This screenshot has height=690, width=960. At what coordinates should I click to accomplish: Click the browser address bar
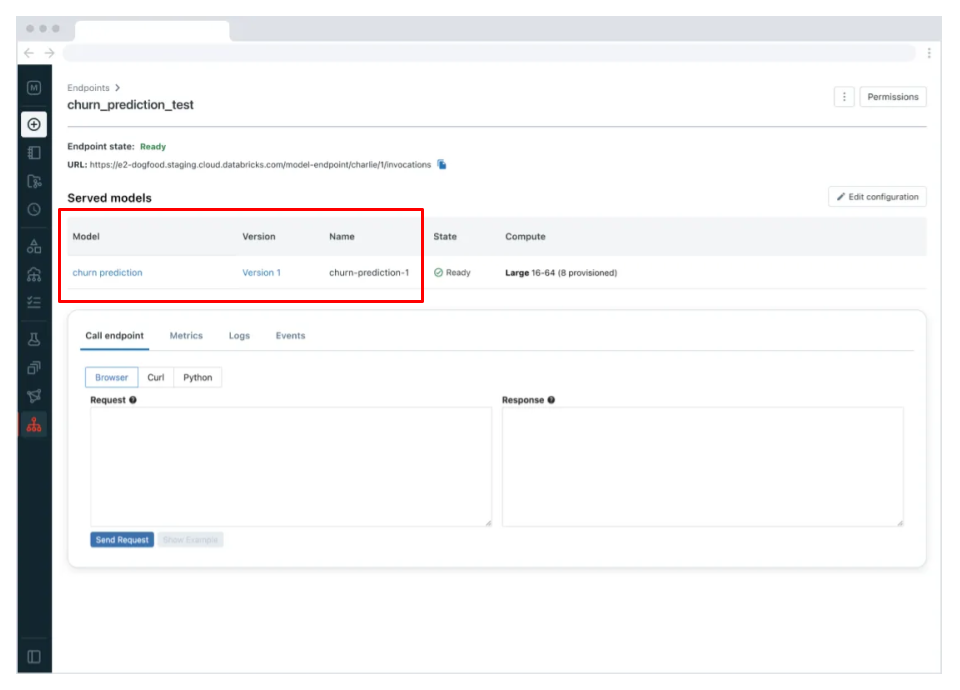489,53
